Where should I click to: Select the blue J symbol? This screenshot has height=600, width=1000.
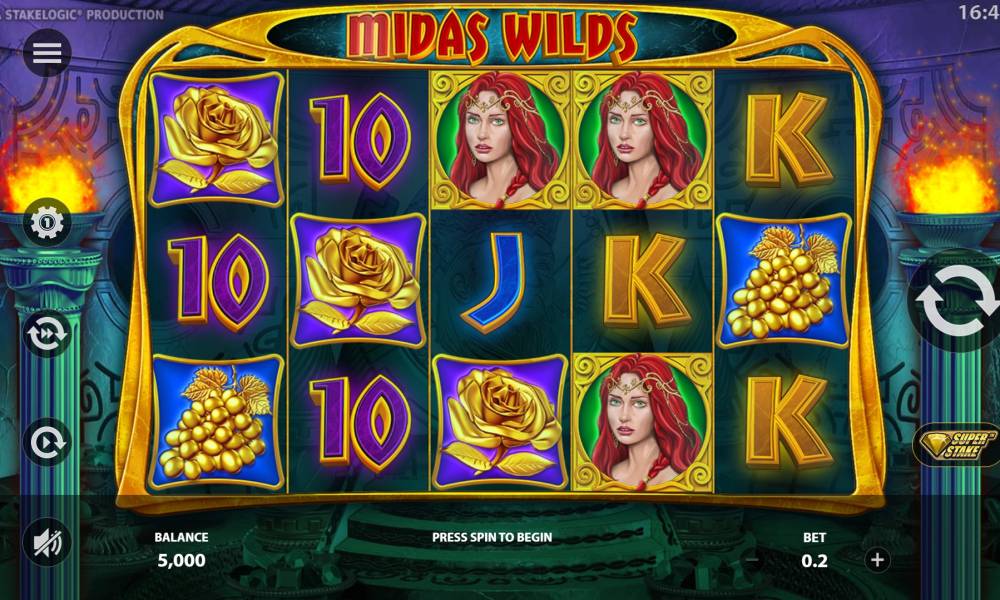coord(499,282)
